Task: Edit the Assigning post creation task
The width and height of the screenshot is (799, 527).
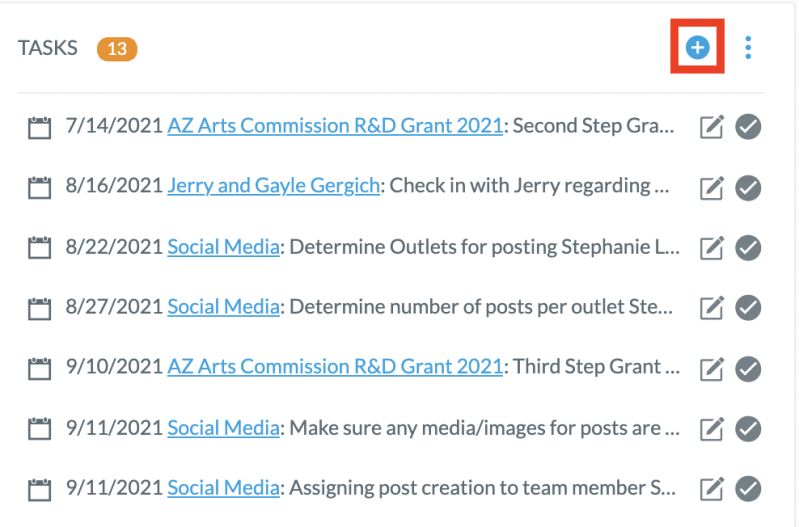Action: click(x=711, y=489)
